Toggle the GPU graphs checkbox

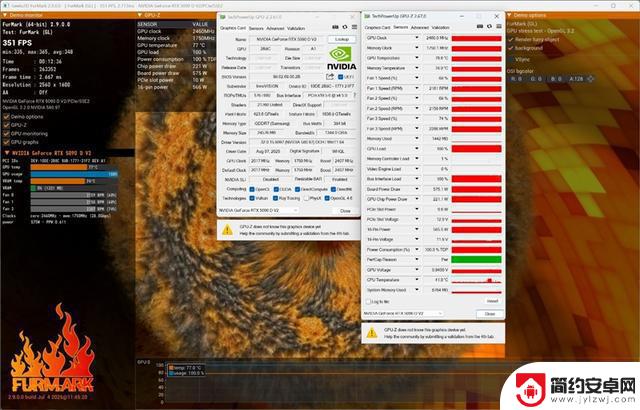tap(6, 142)
